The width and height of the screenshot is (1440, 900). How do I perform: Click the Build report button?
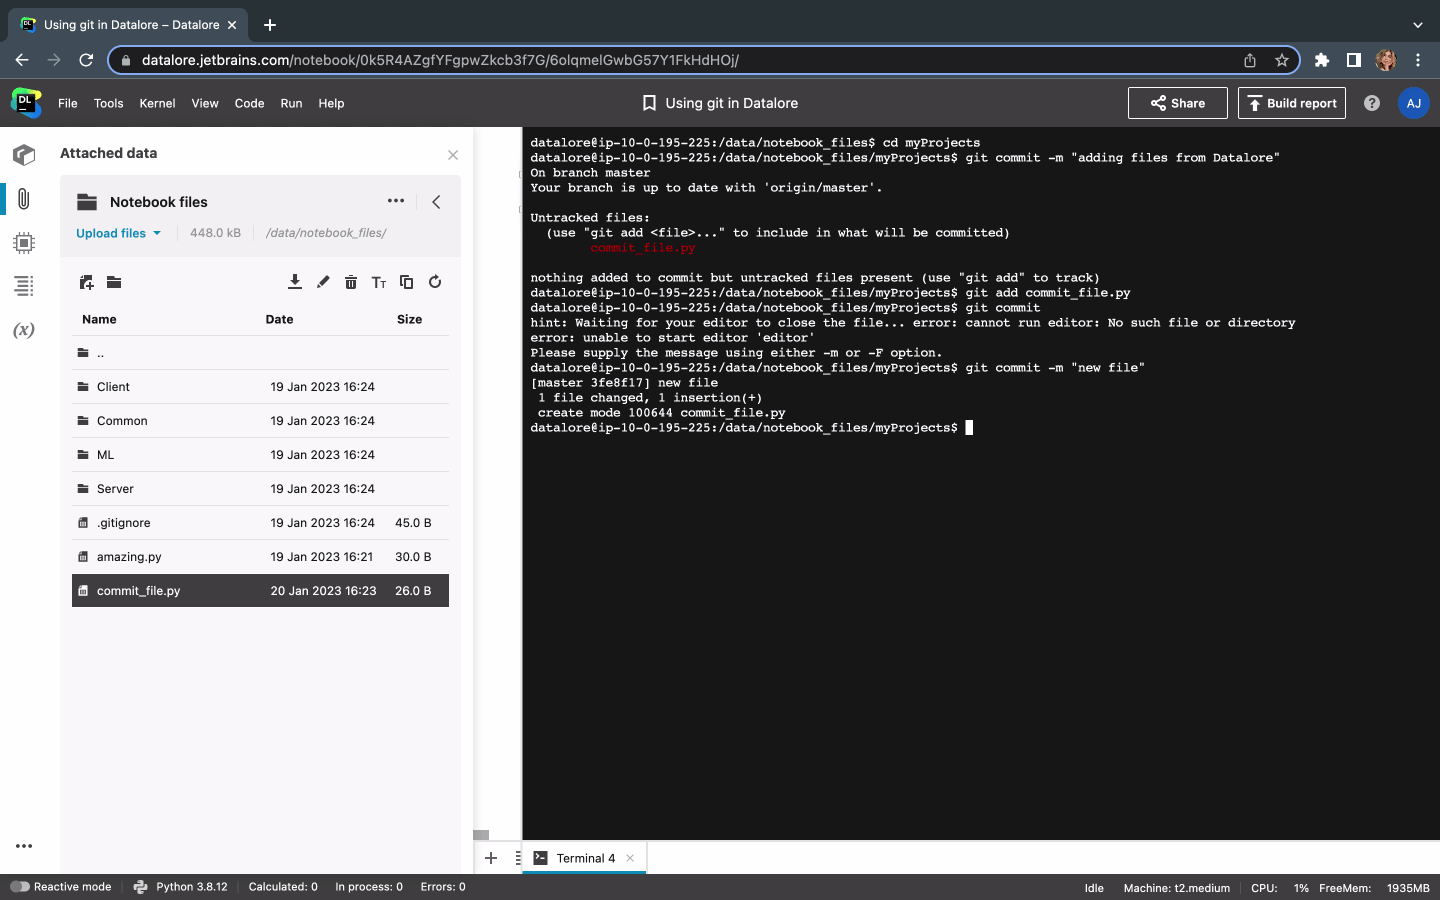point(1291,103)
